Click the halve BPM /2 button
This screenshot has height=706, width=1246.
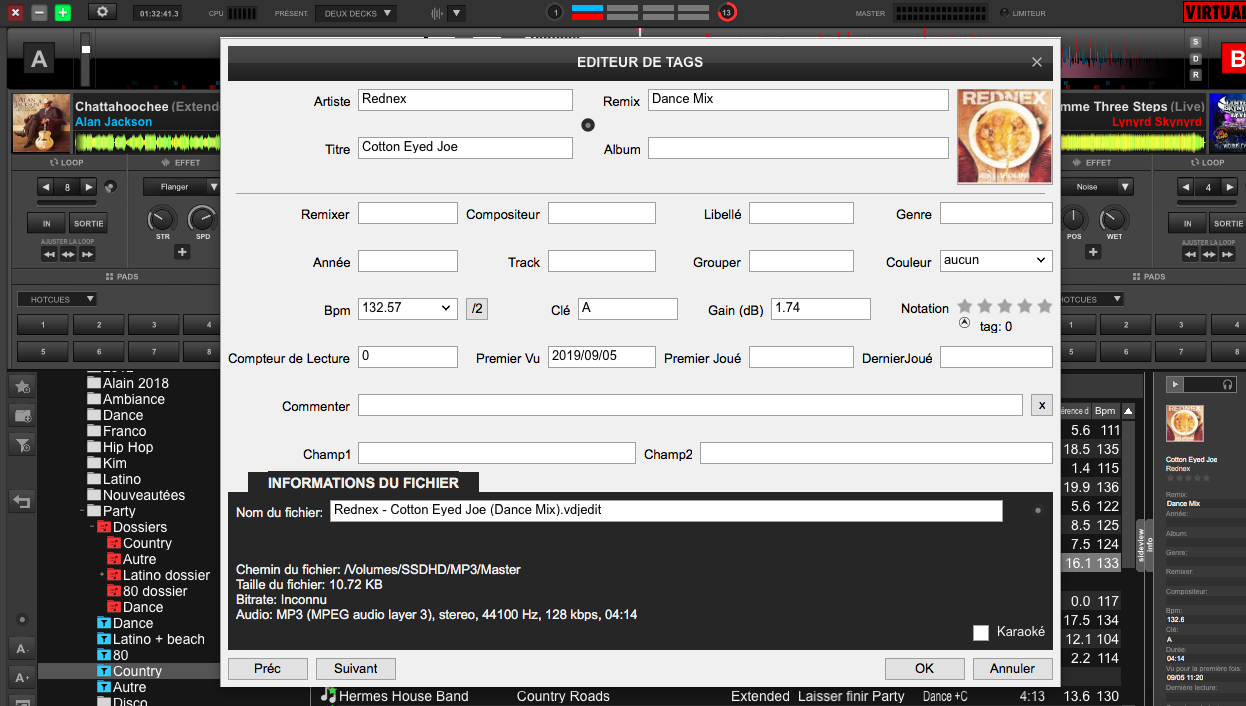point(477,309)
